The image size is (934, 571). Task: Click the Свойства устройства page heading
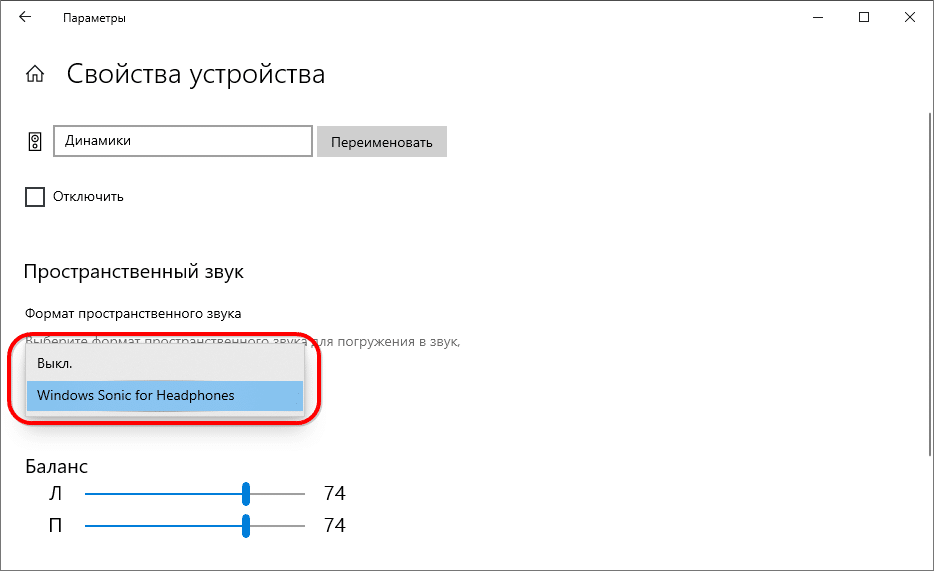click(x=195, y=75)
